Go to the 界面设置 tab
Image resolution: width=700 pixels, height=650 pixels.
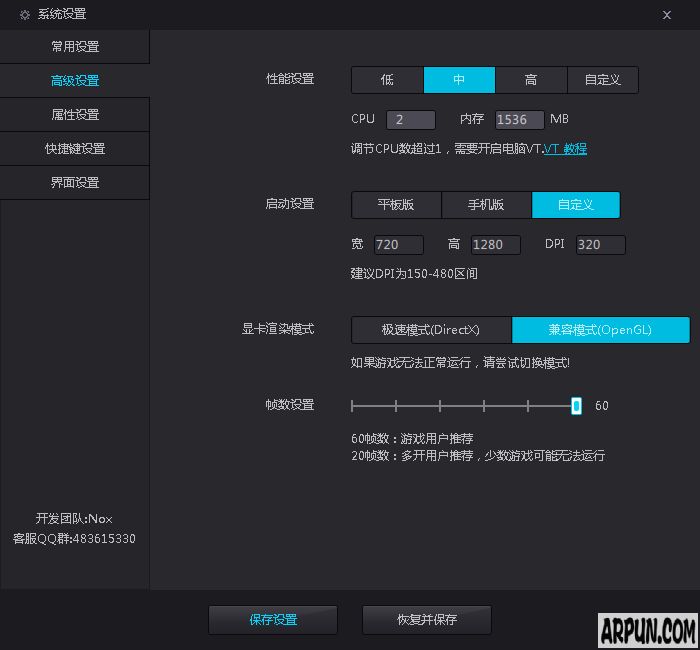75,183
